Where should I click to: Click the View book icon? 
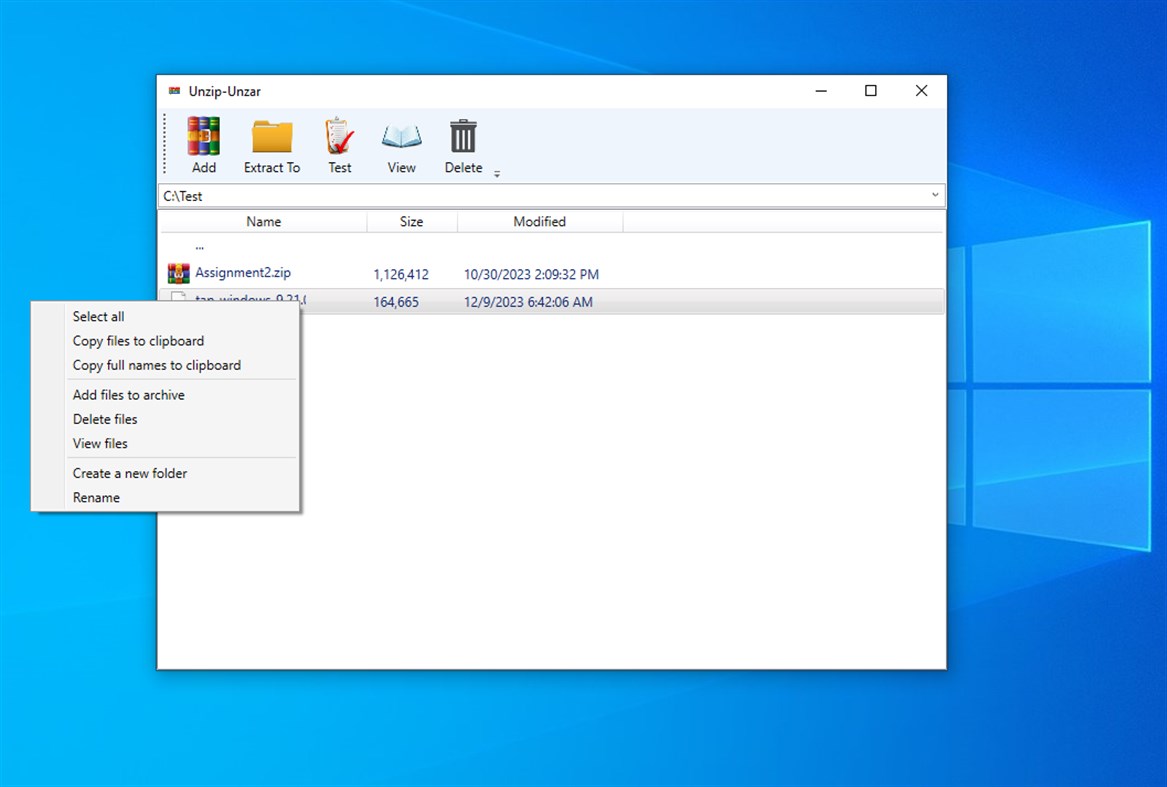pyautogui.click(x=401, y=136)
